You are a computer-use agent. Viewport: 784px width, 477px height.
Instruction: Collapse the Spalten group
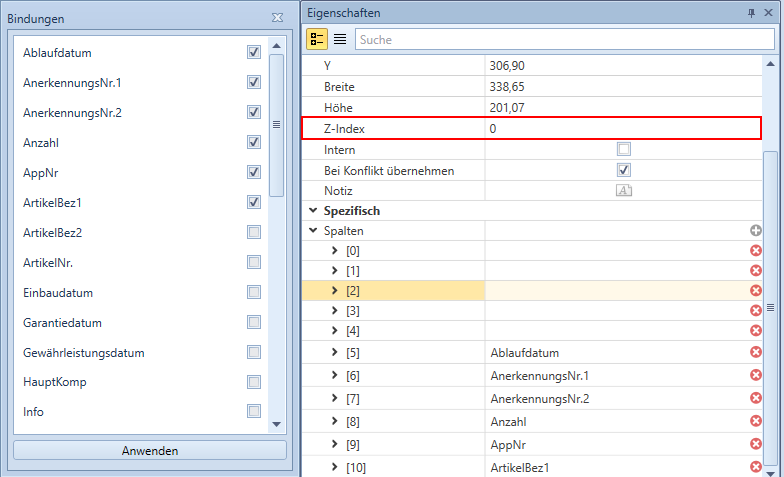point(313,230)
